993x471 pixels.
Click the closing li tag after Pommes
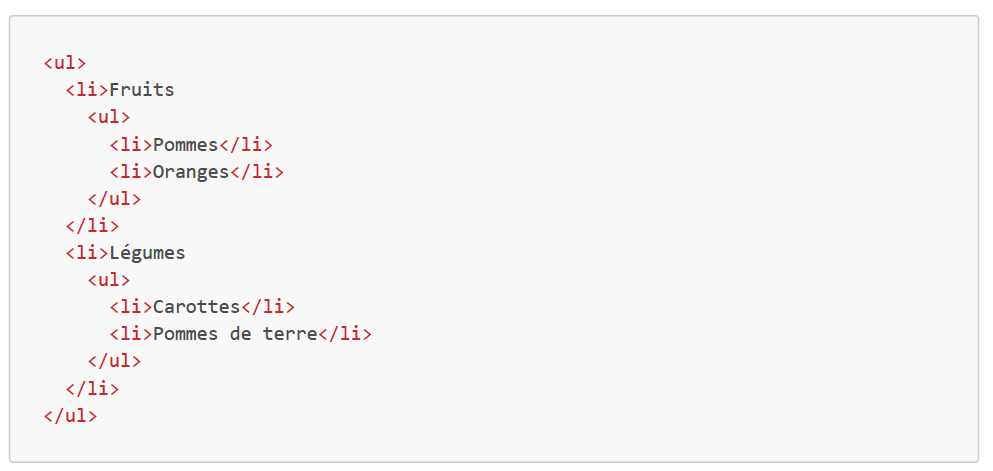[x=246, y=144]
